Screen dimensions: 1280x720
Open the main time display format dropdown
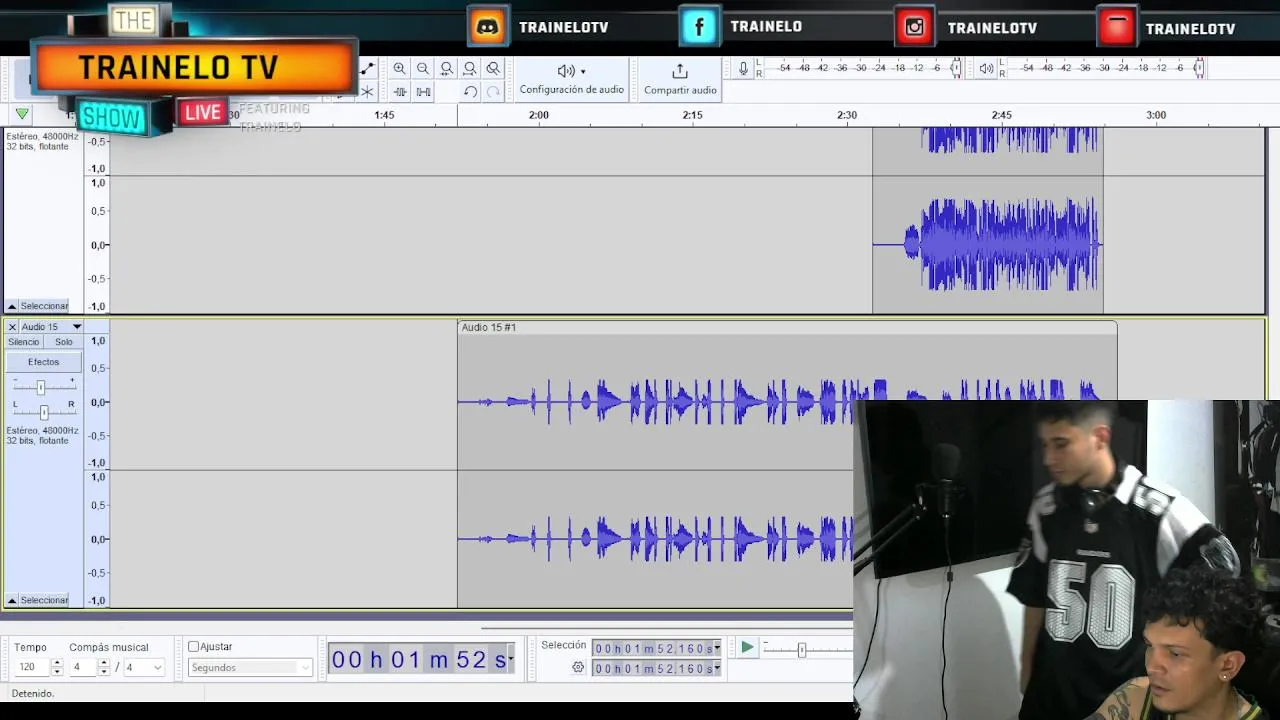(x=510, y=659)
